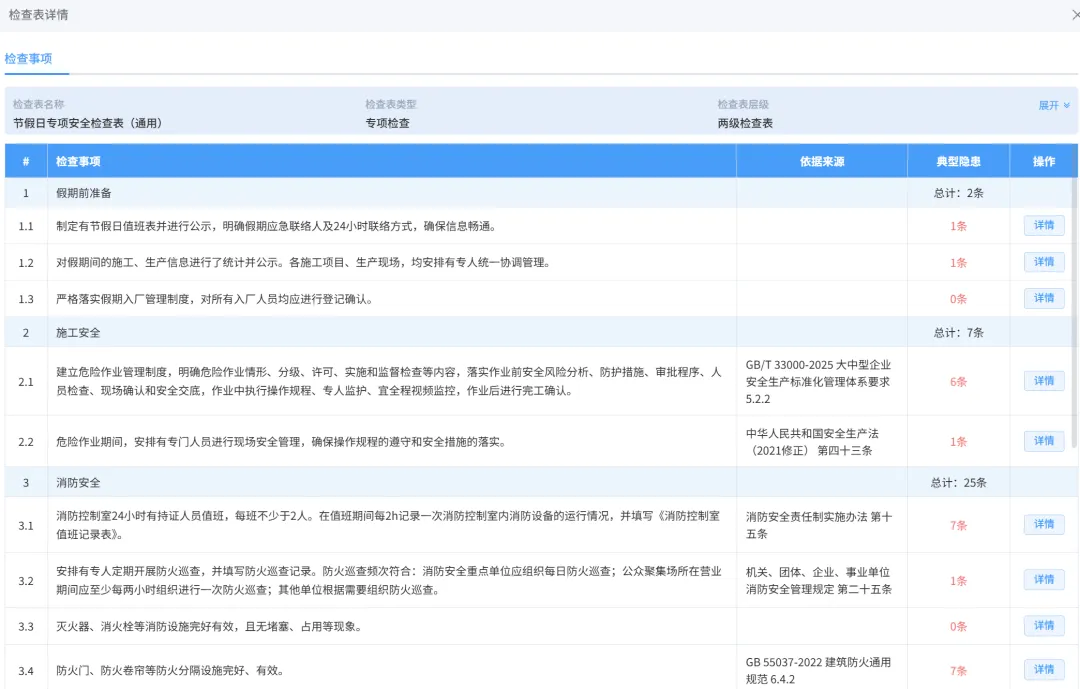1080x689 pixels.
Task: Open 详情 for item 3.2
Action: (x=1043, y=580)
